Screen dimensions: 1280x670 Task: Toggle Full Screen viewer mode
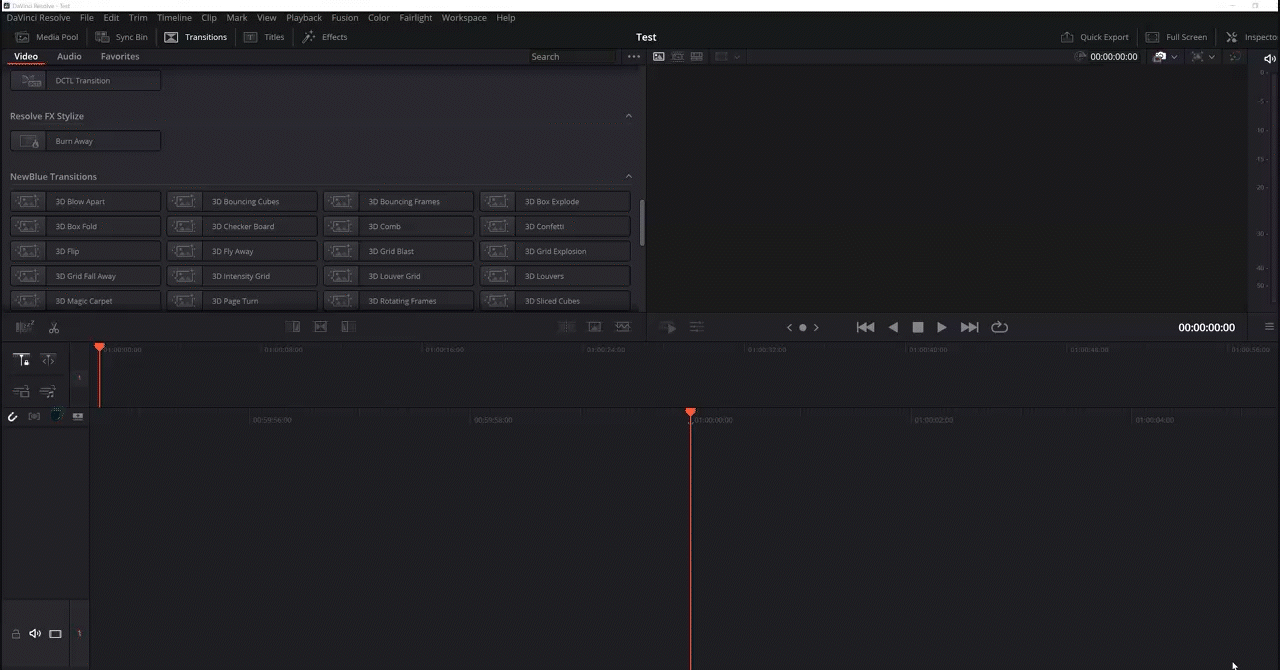coord(1179,37)
